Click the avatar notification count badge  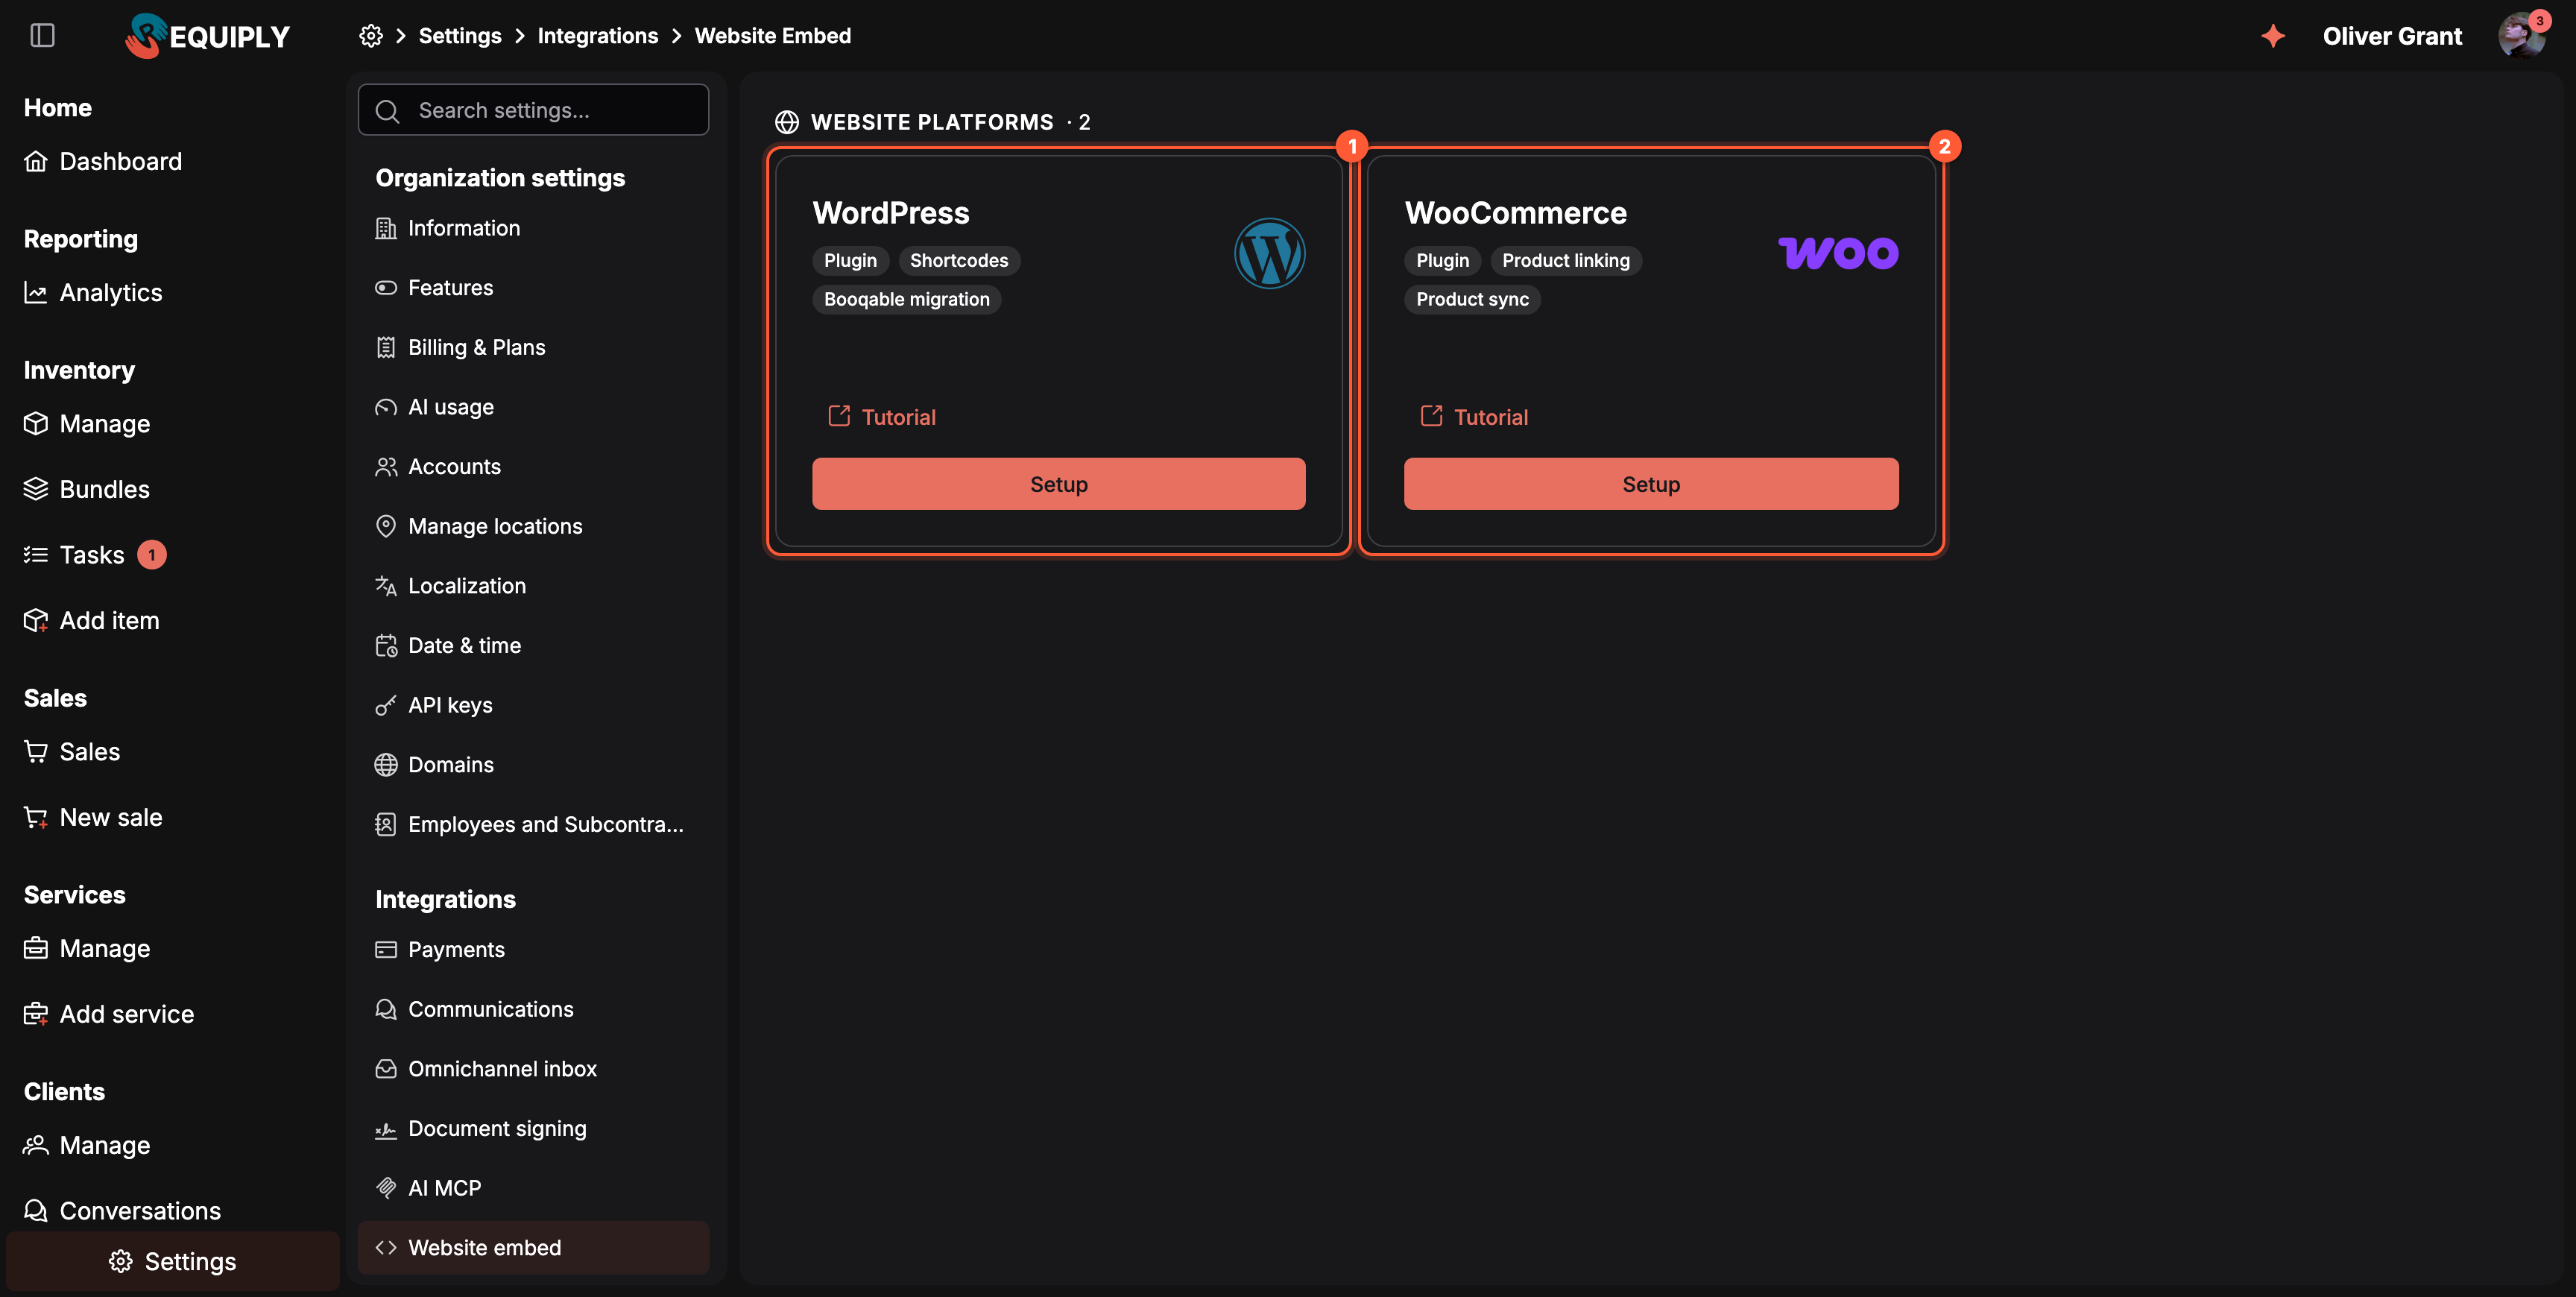click(x=2540, y=20)
